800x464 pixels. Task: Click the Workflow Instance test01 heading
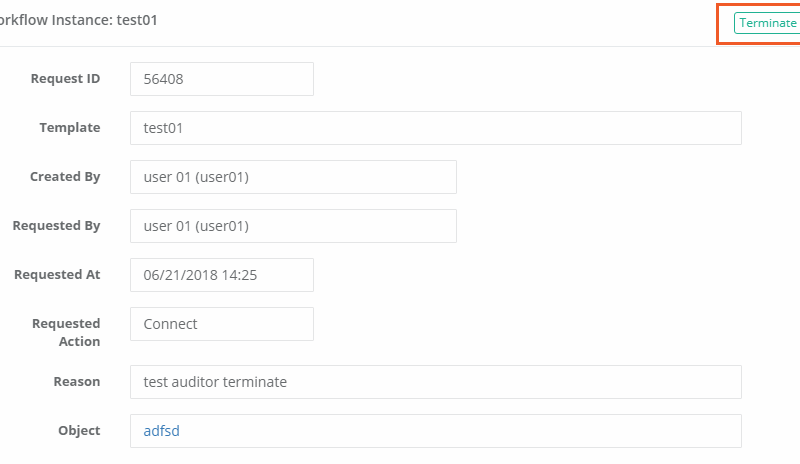tap(78, 20)
